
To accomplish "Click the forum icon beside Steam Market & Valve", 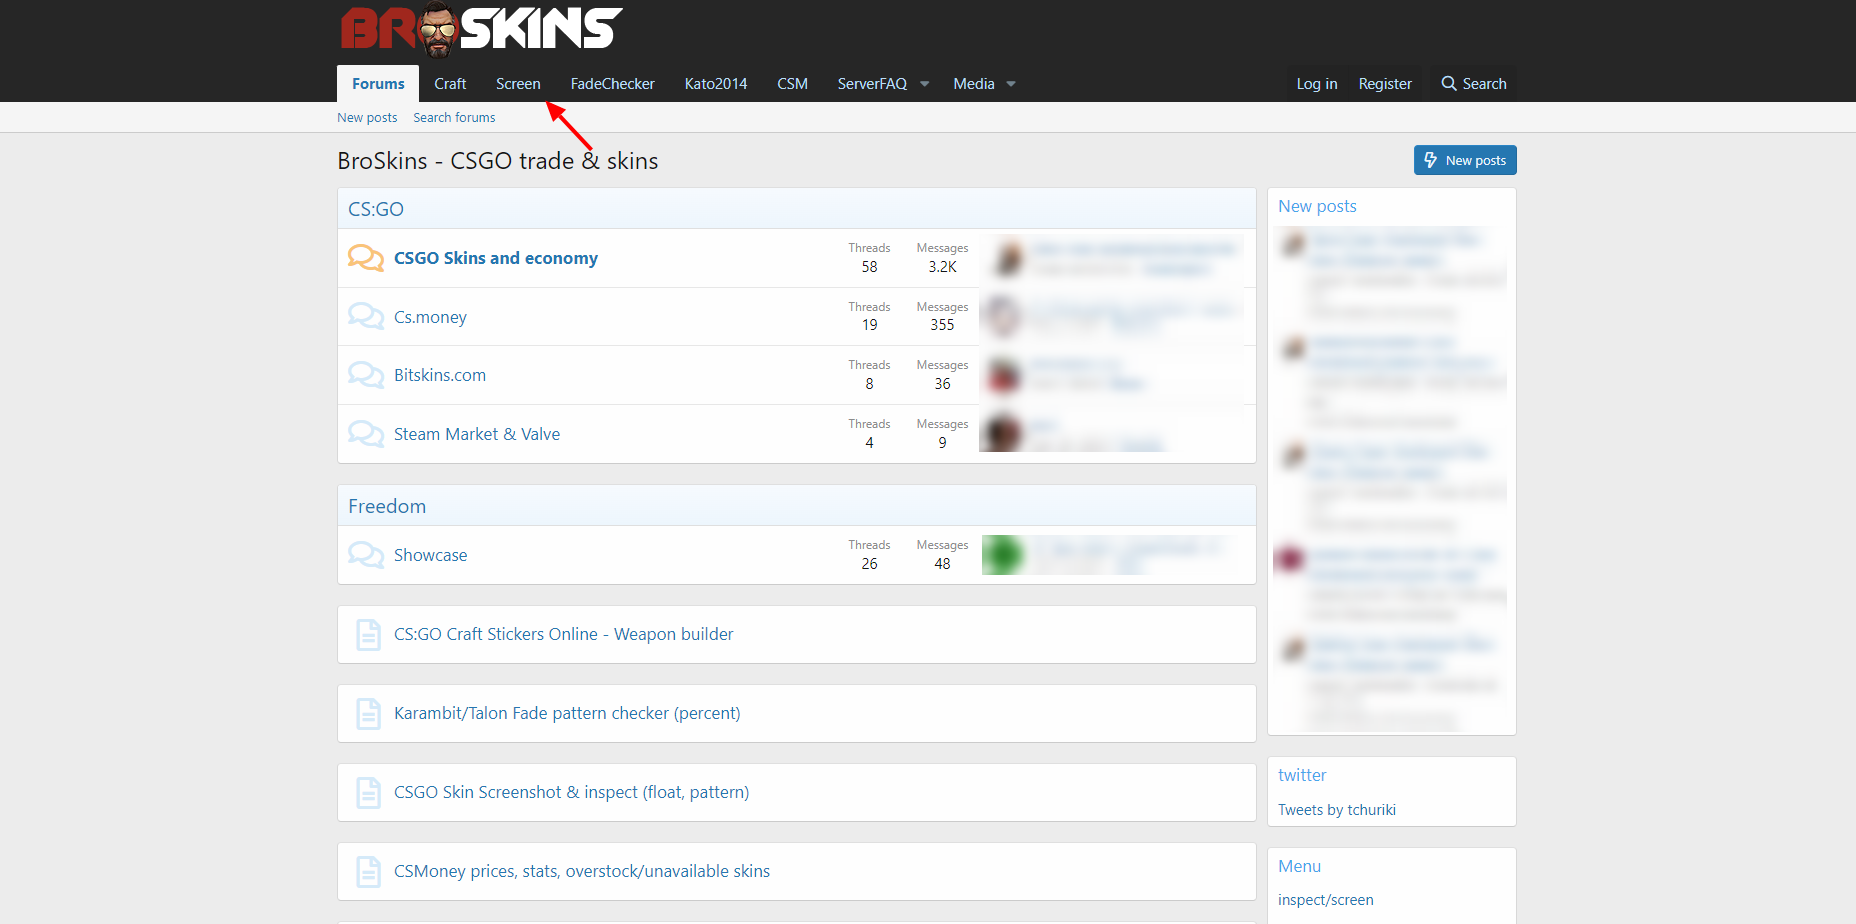I will pyautogui.click(x=366, y=434).
